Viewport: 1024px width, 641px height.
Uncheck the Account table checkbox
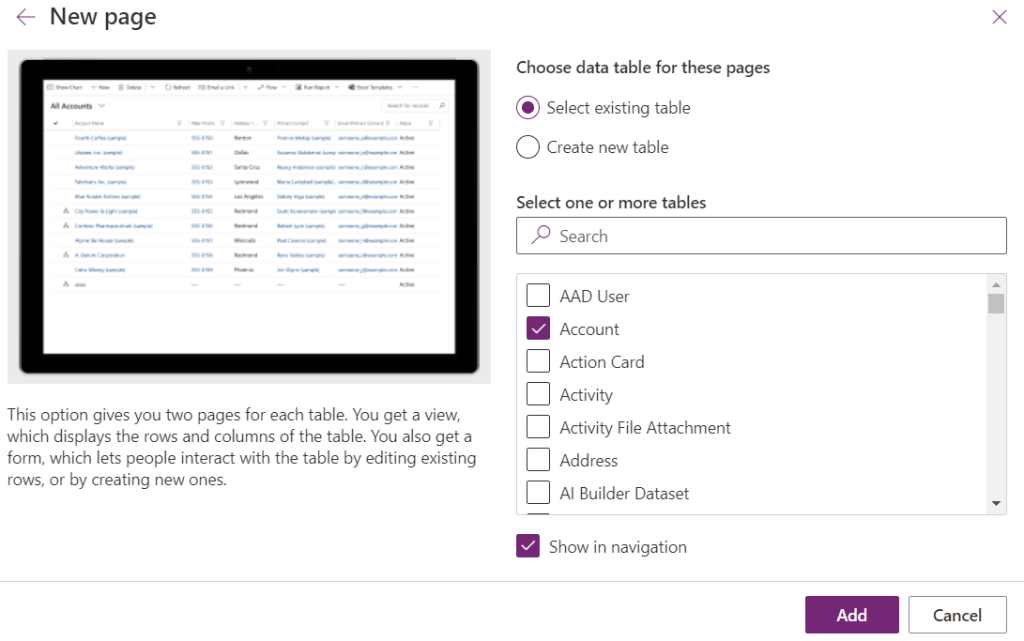tap(538, 329)
